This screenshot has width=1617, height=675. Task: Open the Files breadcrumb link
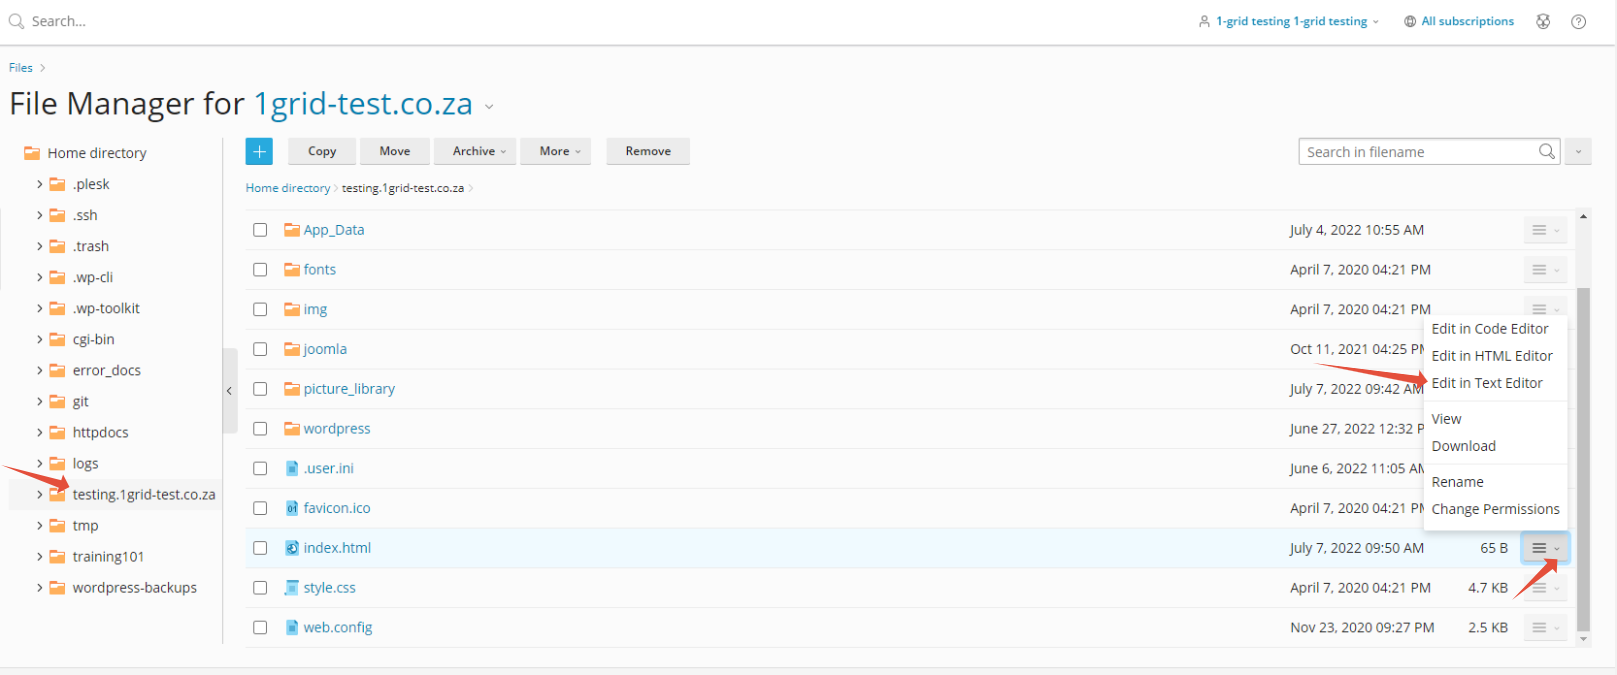coord(21,68)
